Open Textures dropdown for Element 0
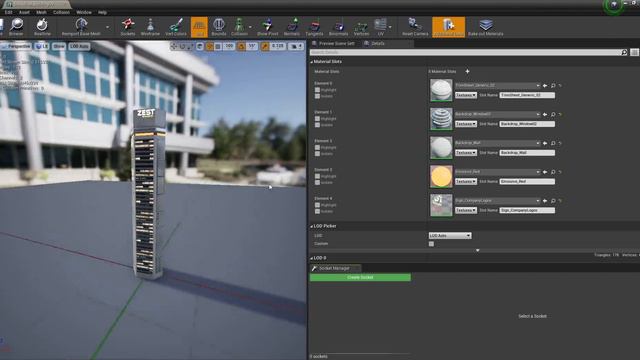Screen dimensions: 640x360 pyautogui.click(x=466, y=95)
